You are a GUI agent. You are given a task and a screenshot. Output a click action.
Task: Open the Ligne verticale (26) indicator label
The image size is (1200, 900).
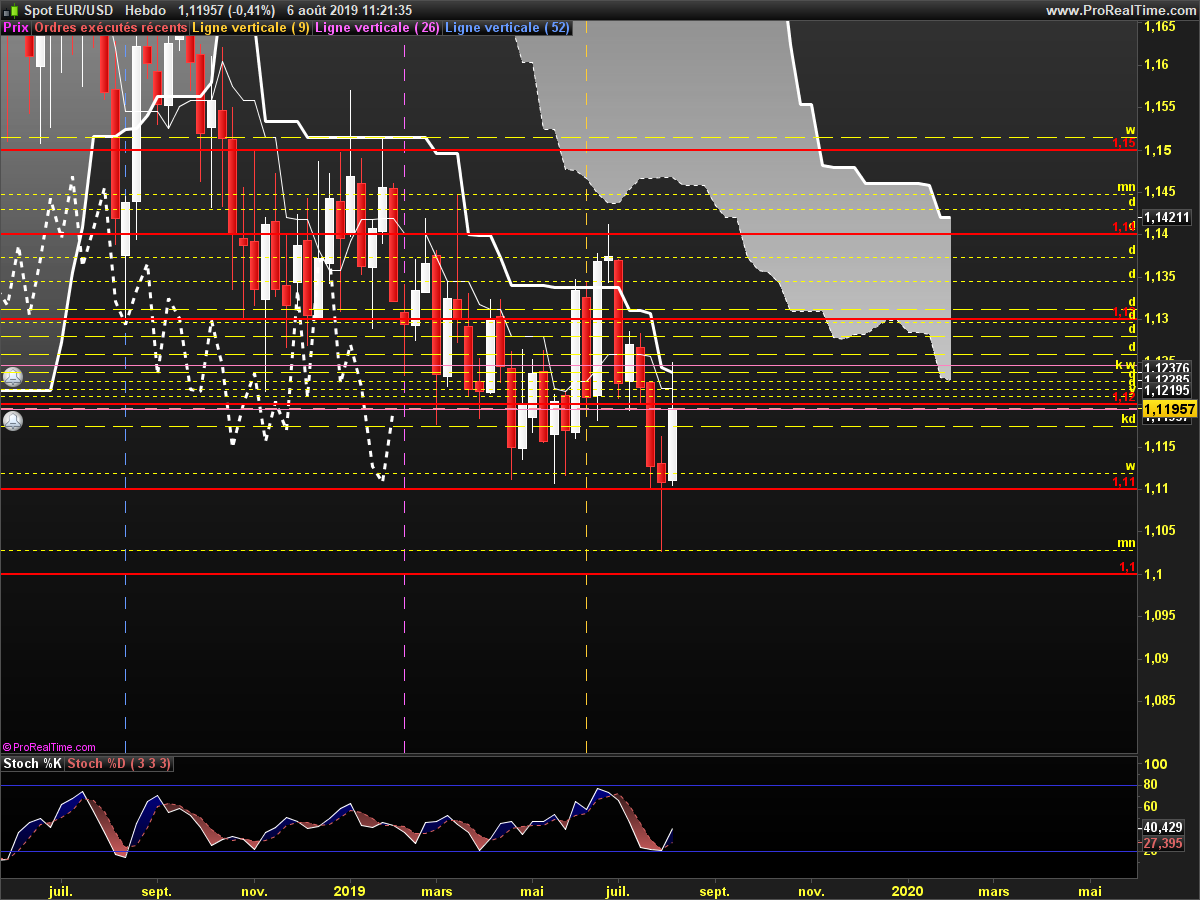(x=377, y=28)
